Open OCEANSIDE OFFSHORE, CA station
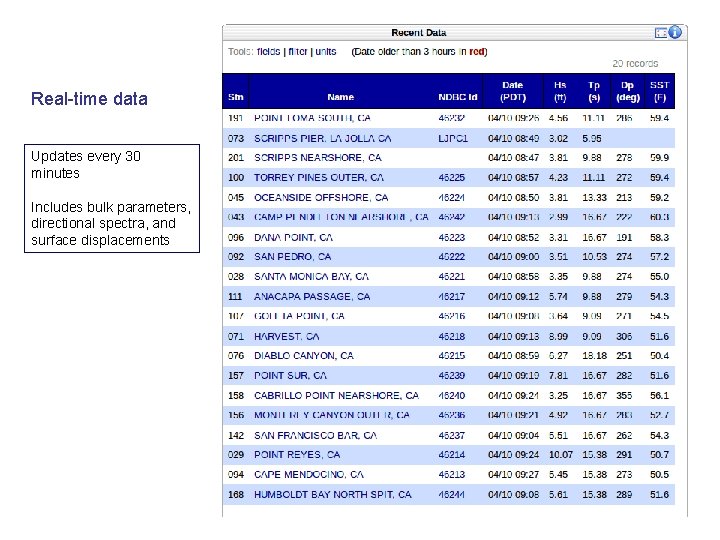The image size is (720, 540). click(321, 197)
